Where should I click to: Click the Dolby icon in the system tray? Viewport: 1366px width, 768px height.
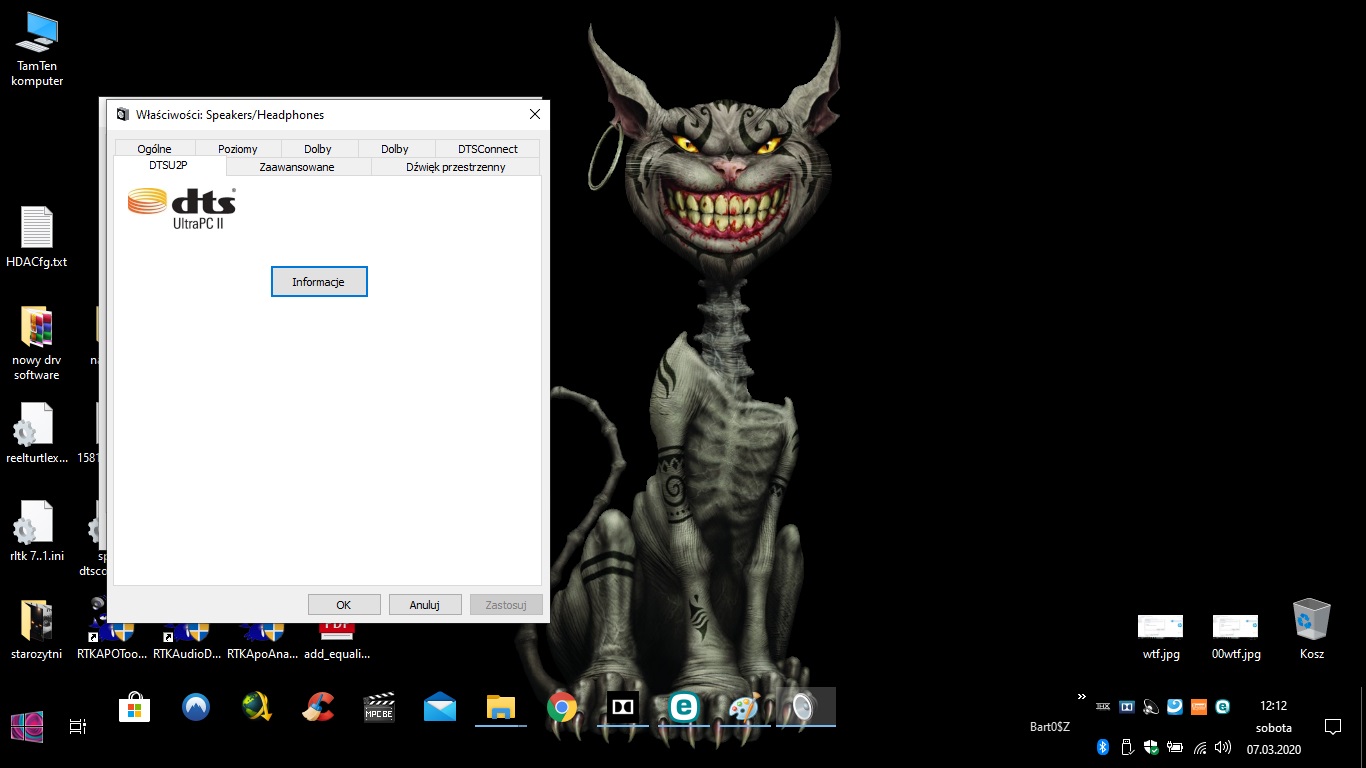tap(1127, 706)
